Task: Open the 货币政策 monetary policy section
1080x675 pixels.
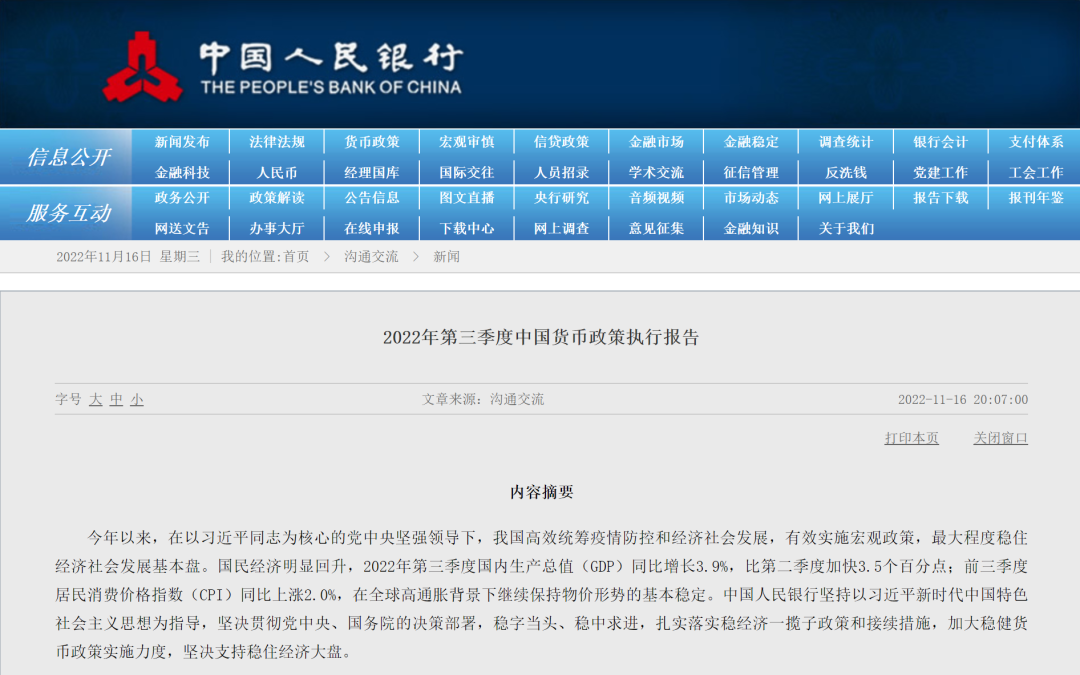Action: (x=371, y=141)
